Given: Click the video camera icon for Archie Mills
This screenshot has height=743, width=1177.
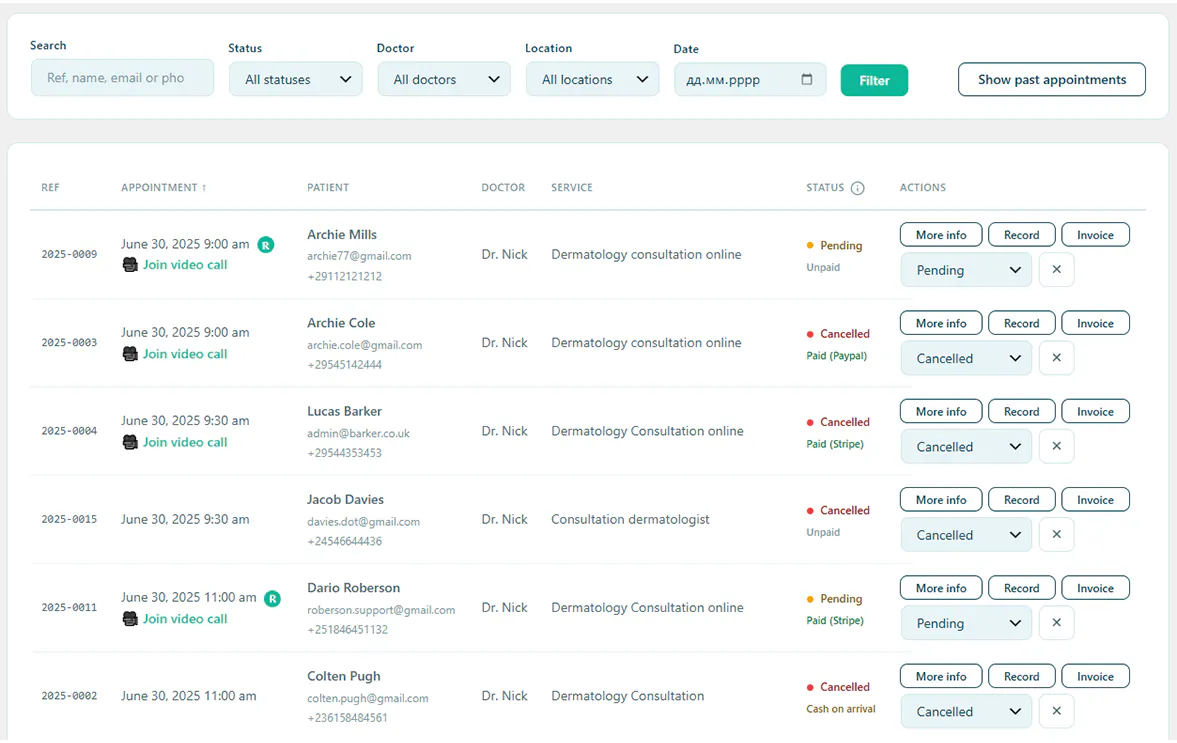Looking at the screenshot, I should click(130, 264).
